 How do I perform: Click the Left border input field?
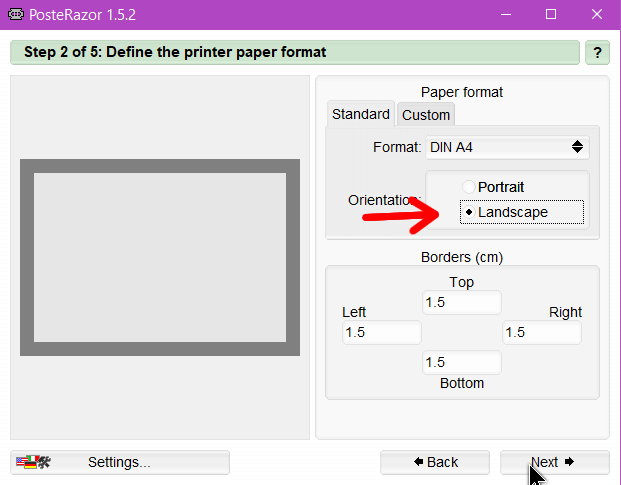(x=382, y=332)
